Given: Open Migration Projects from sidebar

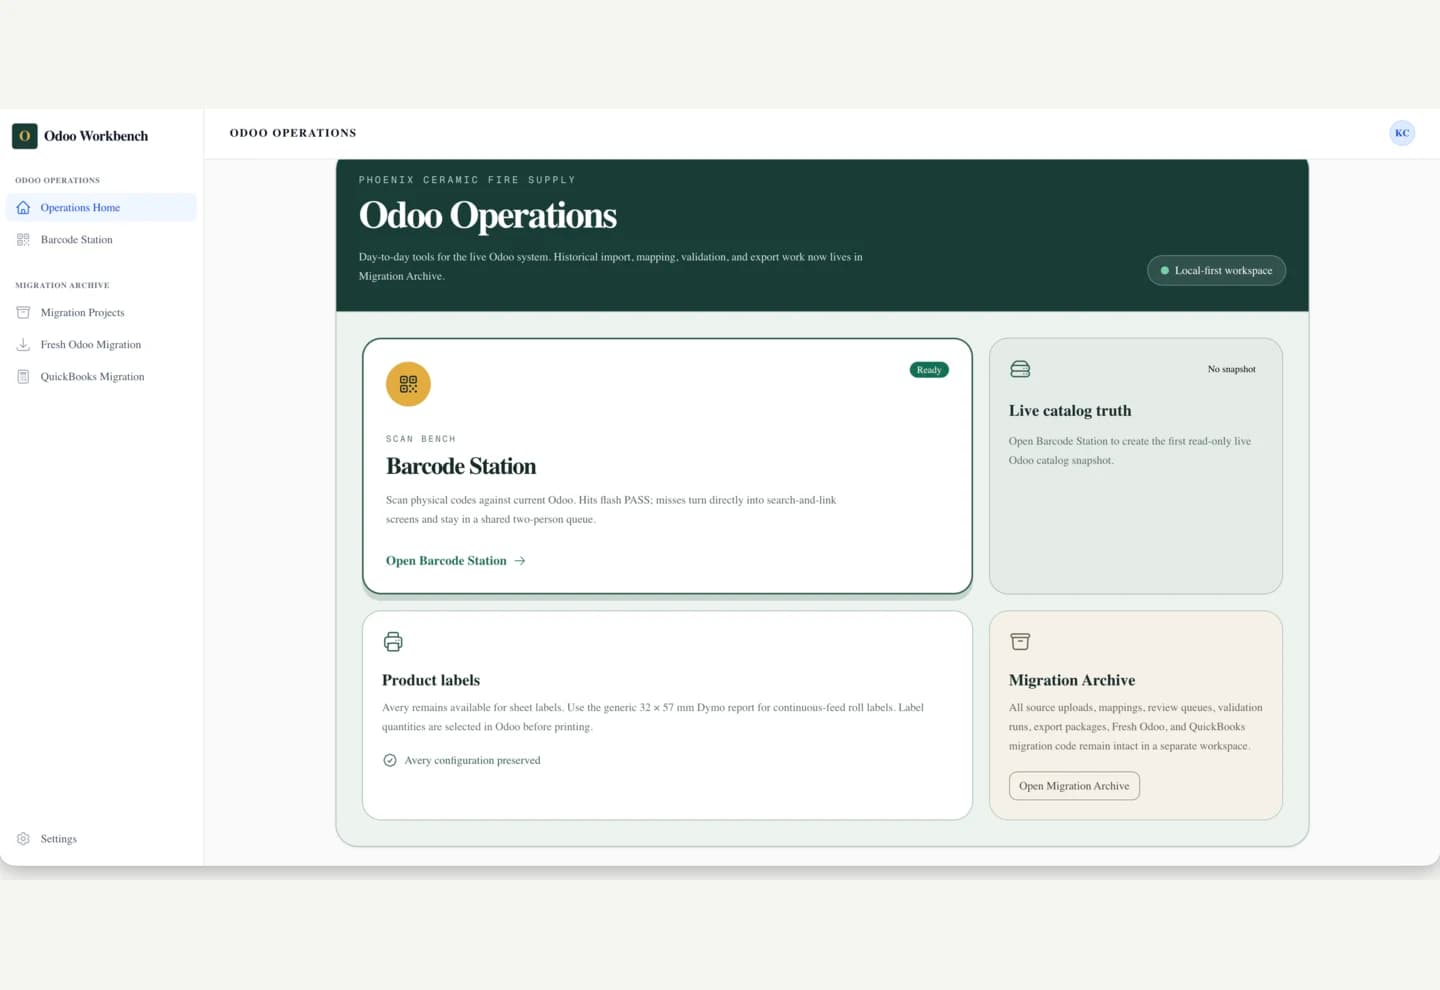Looking at the screenshot, I should tap(101, 313).
